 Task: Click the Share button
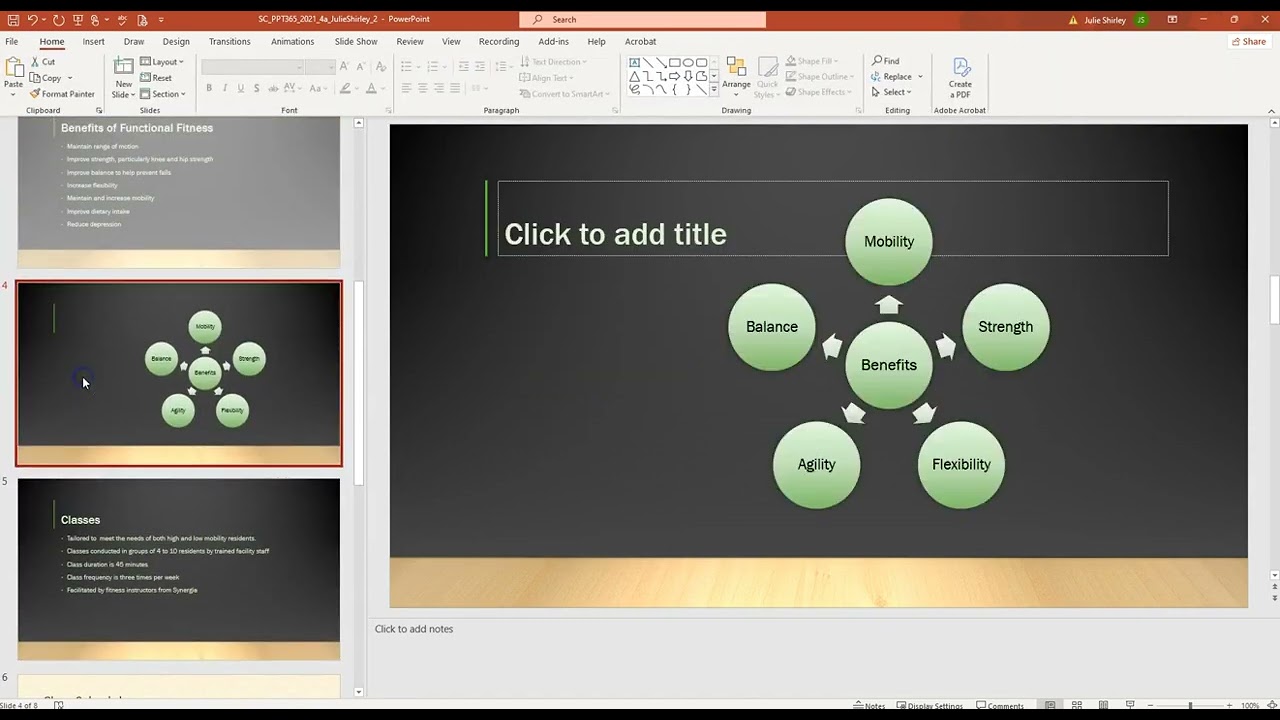1248,41
